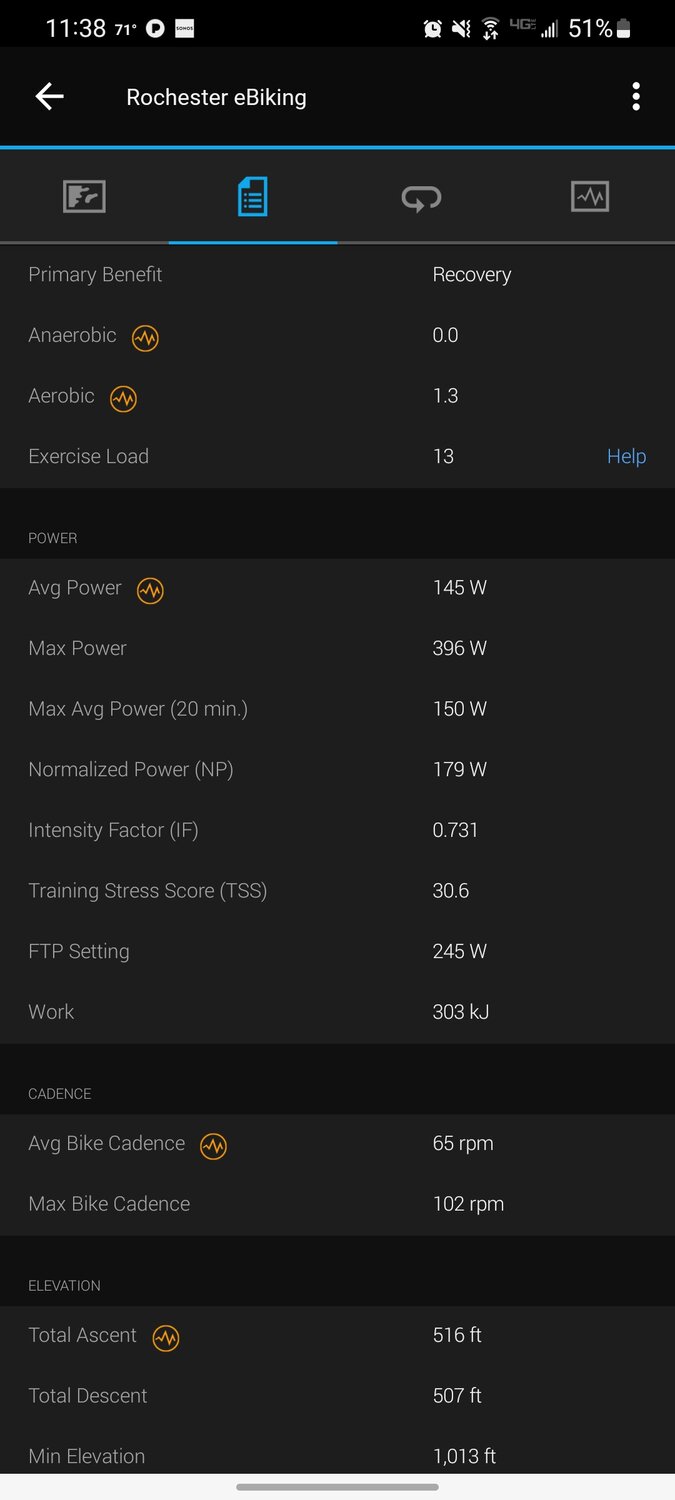Tap the alarm icon in status bar
The width and height of the screenshot is (675, 1500).
point(432,29)
